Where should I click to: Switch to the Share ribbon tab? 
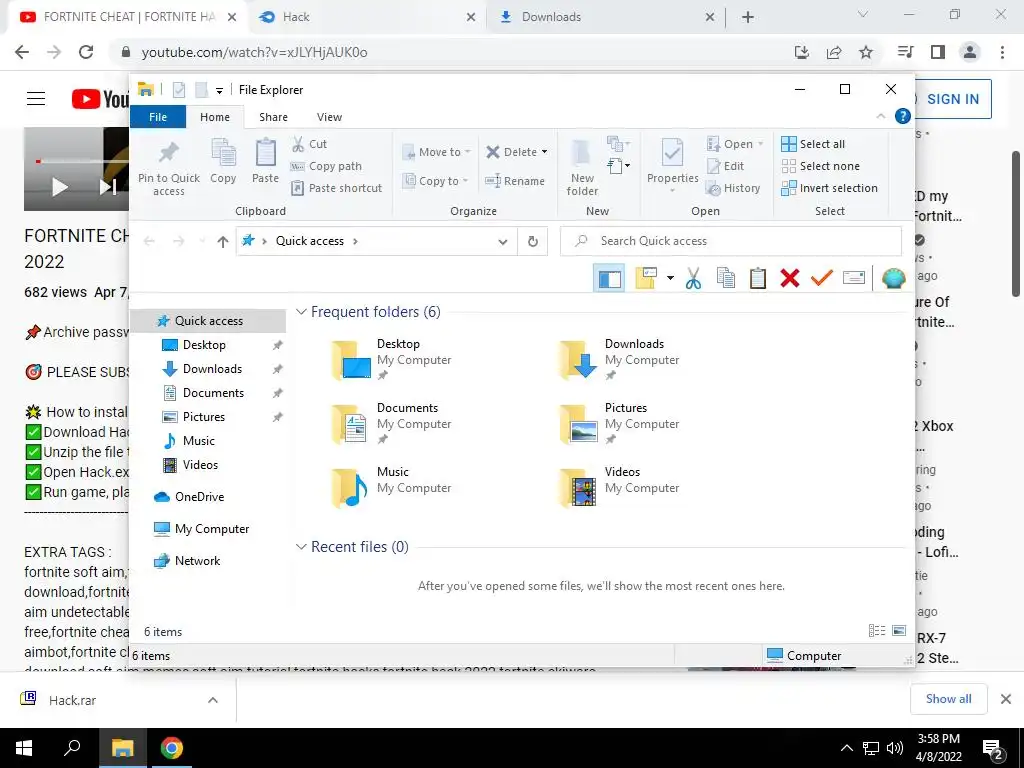coord(273,117)
